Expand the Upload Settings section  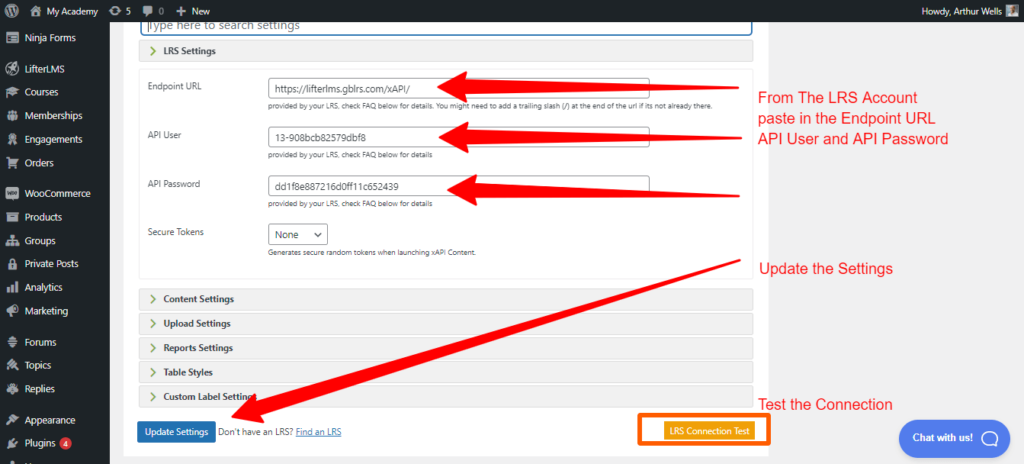(x=445, y=323)
